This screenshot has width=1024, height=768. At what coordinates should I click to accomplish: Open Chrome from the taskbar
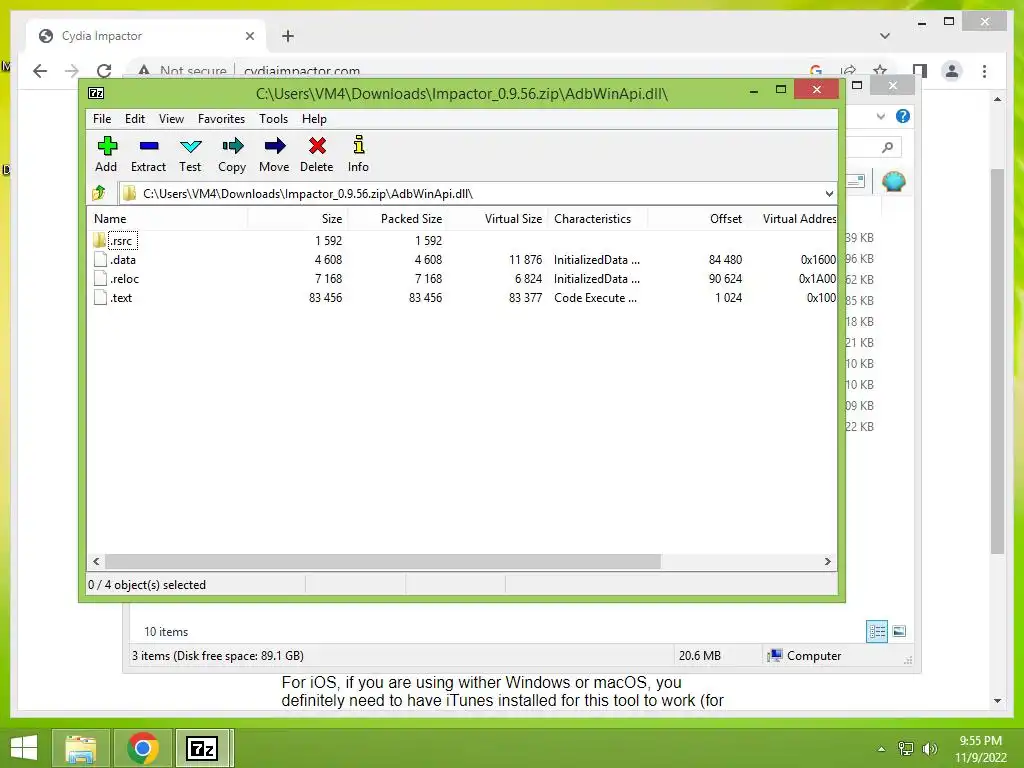click(143, 748)
